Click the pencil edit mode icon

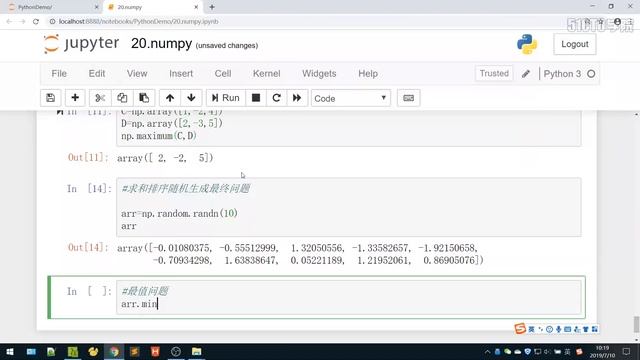point(526,74)
